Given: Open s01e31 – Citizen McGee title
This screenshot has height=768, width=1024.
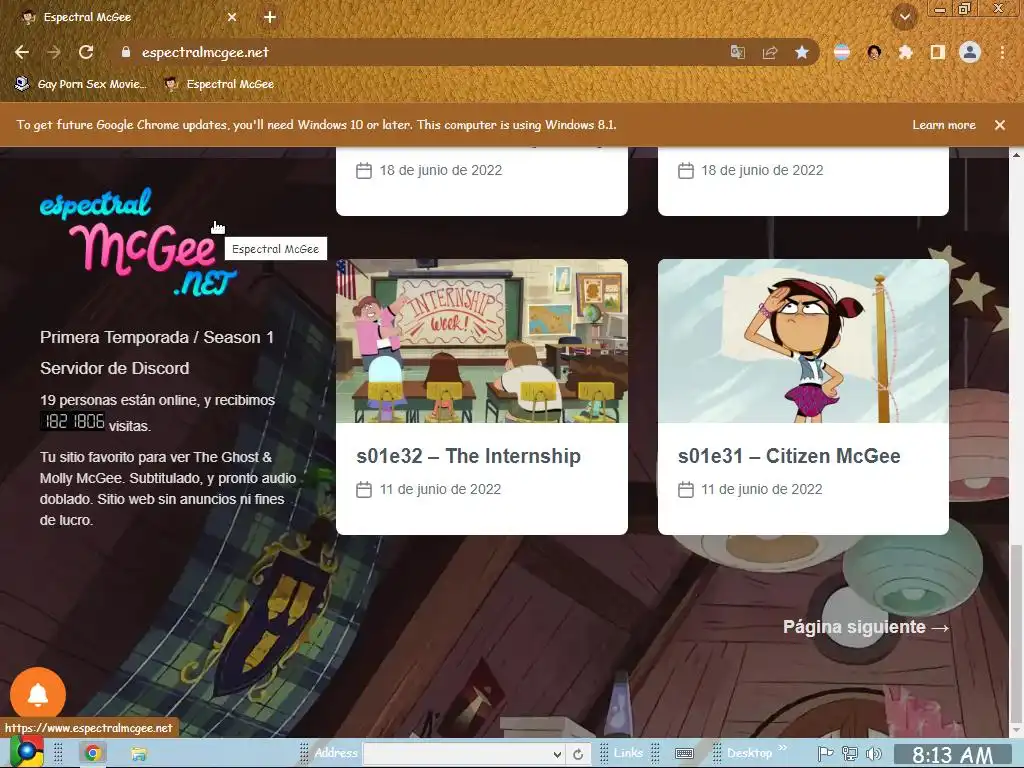Looking at the screenshot, I should pos(789,456).
